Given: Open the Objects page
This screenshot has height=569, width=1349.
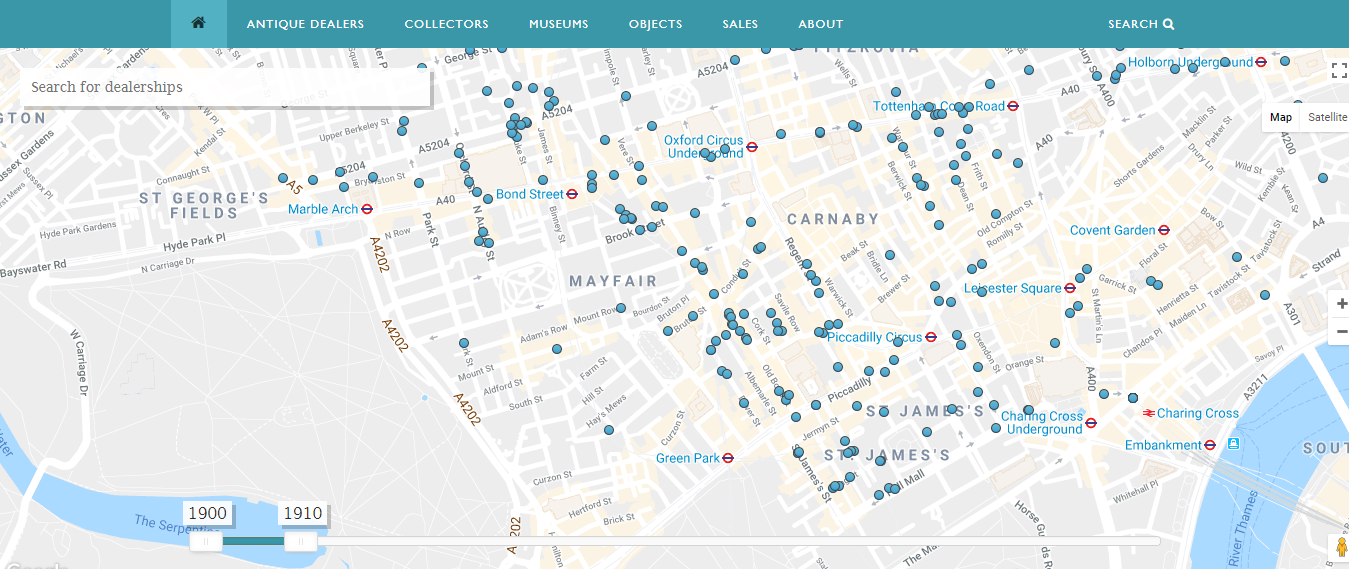Looking at the screenshot, I should pyautogui.click(x=655, y=24).
